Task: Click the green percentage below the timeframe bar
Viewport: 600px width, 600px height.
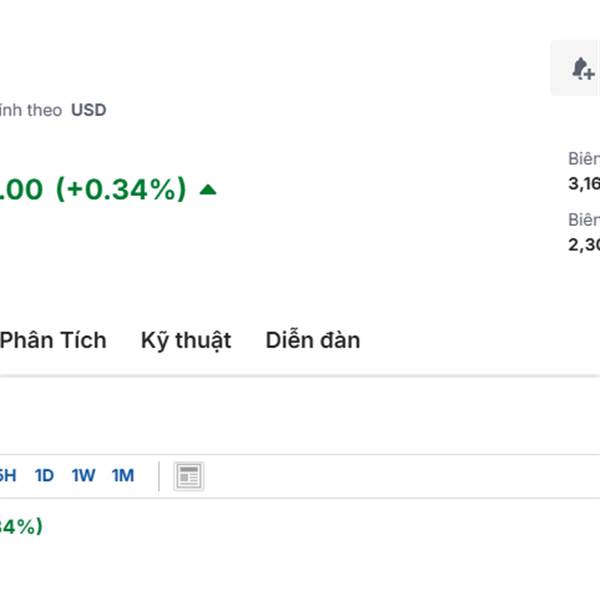Action: [20, 526]
